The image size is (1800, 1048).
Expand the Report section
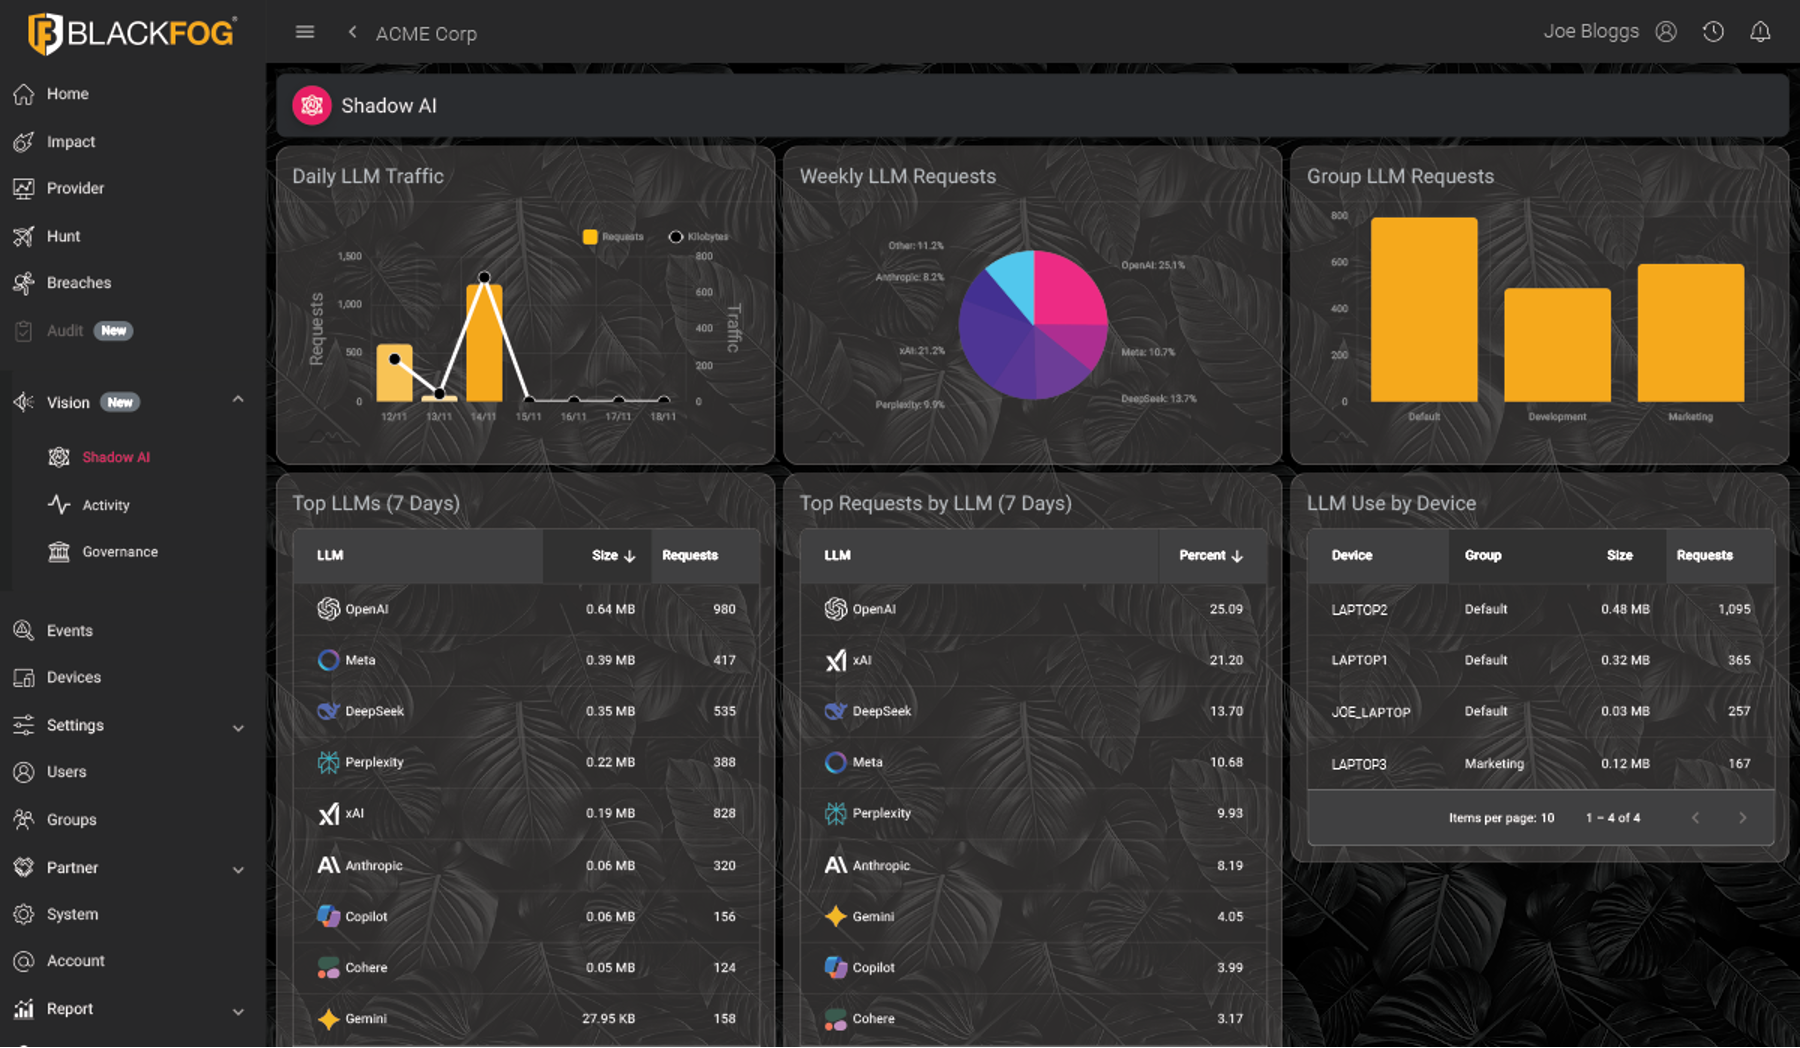(238, 1011)
